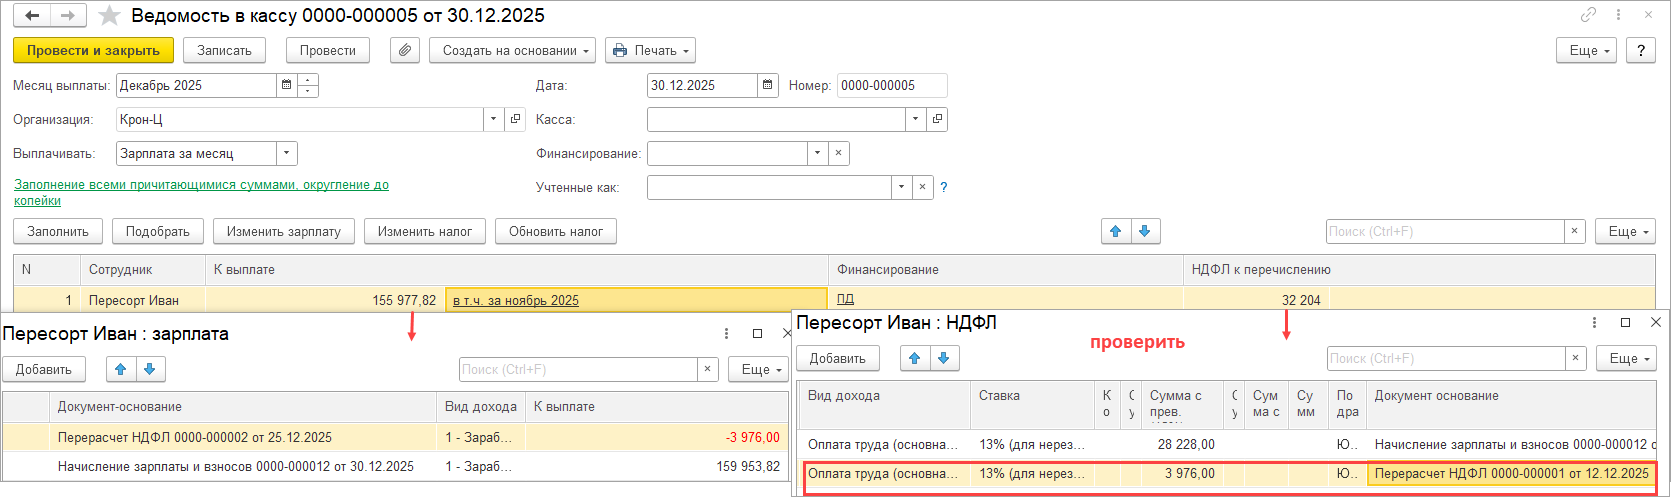Open the в т.ч. за ноябрь 2025 link
Screen dimensions: 1671x497
[x=516, y=300]
